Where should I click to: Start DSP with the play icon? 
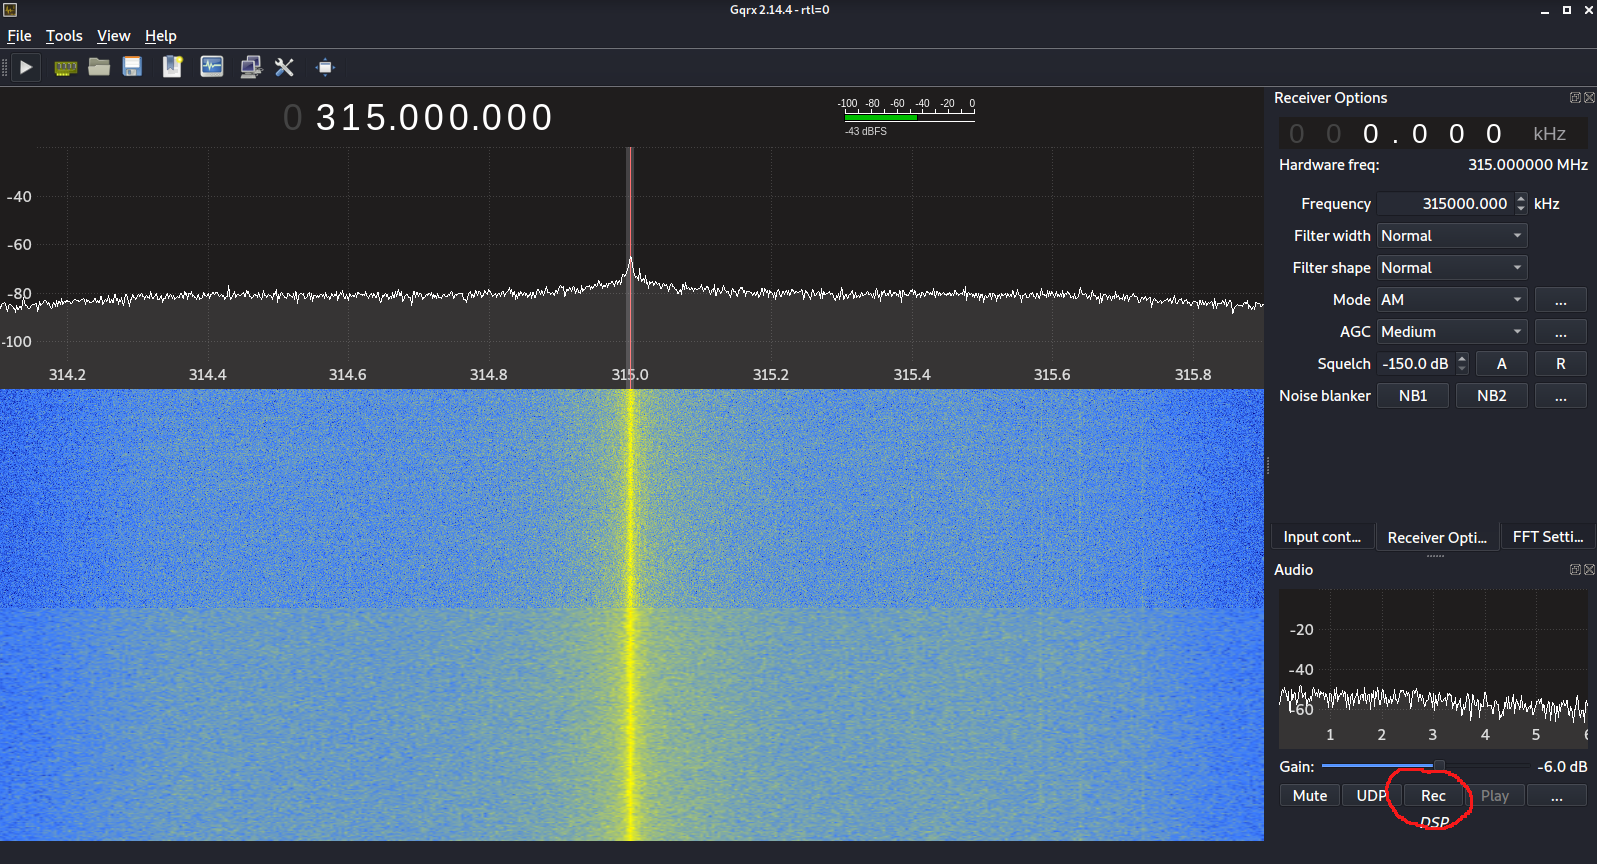pyautogui.click(x=26, y=67)
